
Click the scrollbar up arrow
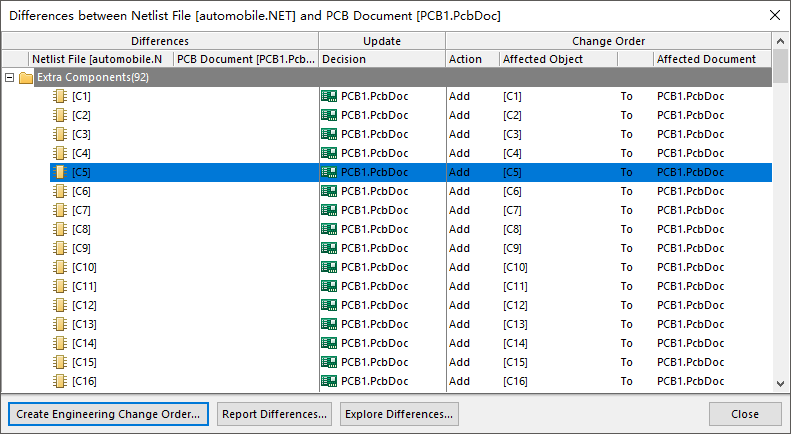pyautogui.click(x=780, y=41)
